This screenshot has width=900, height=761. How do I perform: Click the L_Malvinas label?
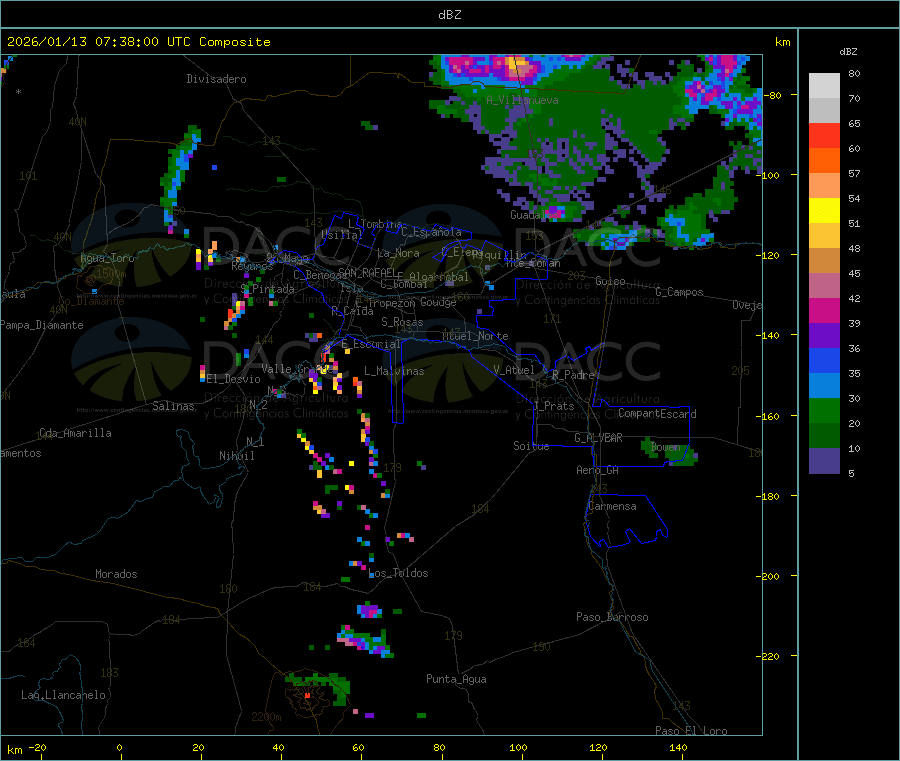(x=394, y=371)
